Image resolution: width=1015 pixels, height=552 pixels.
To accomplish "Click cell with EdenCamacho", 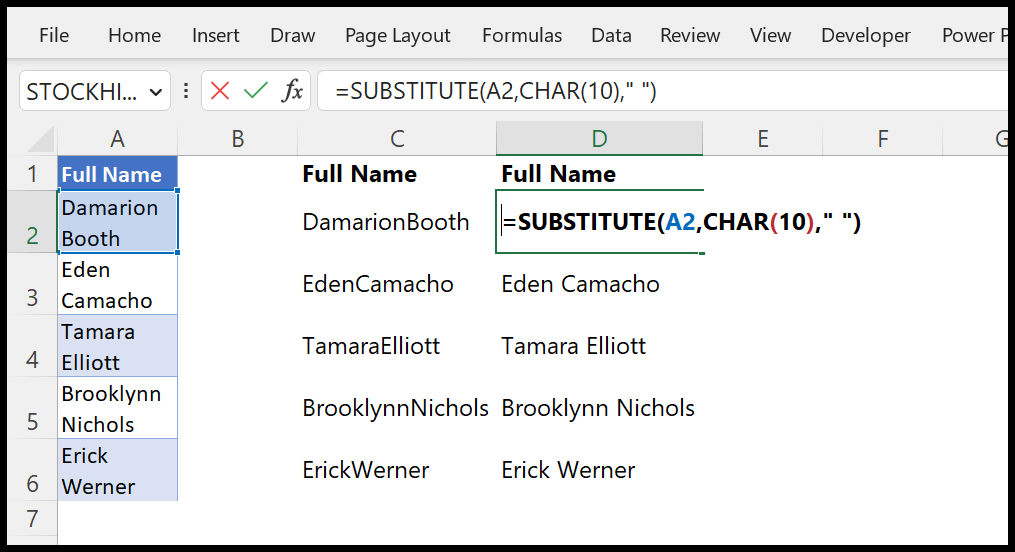I will [397, 283].
